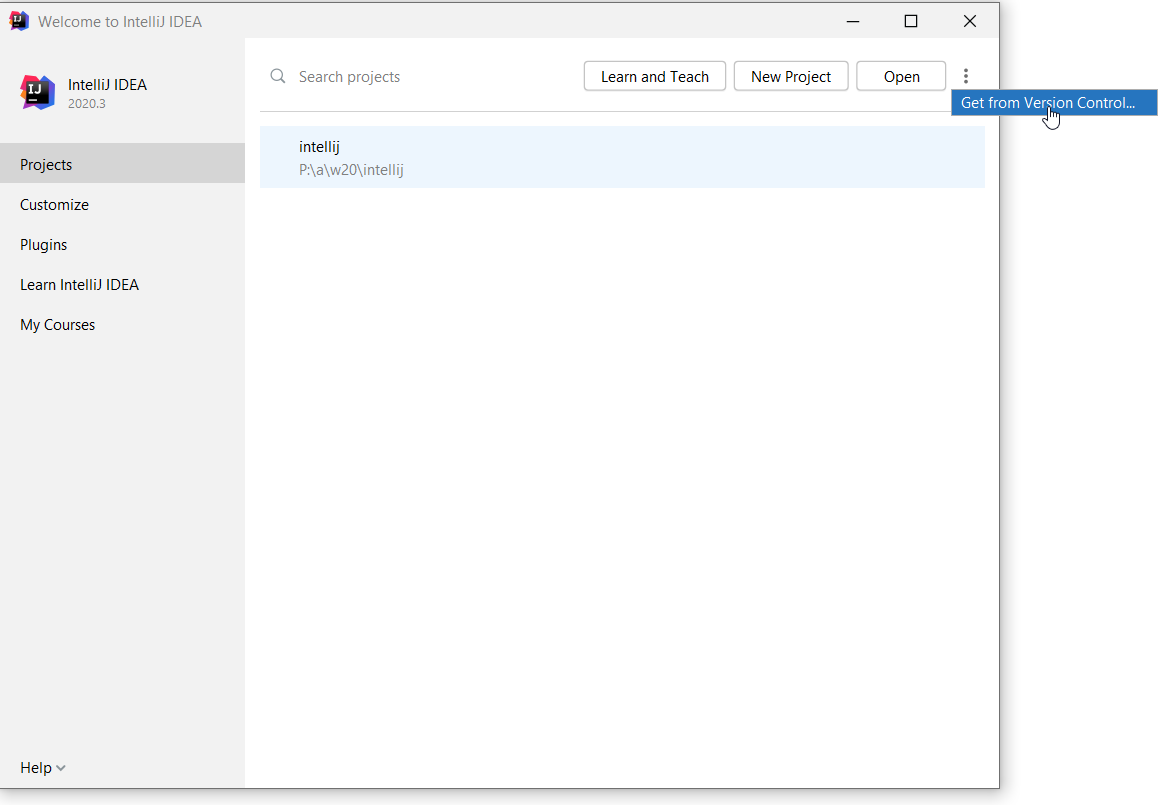Viewport: 1159px width, 805px height.
Task: Click the IntelliJ IDEA logo in sidebar
Action: tap(38, 92)
